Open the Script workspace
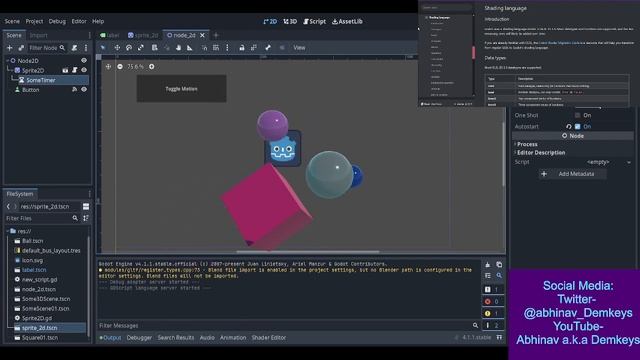The width and height of the screenshot is (640, 360). (314, 21)
